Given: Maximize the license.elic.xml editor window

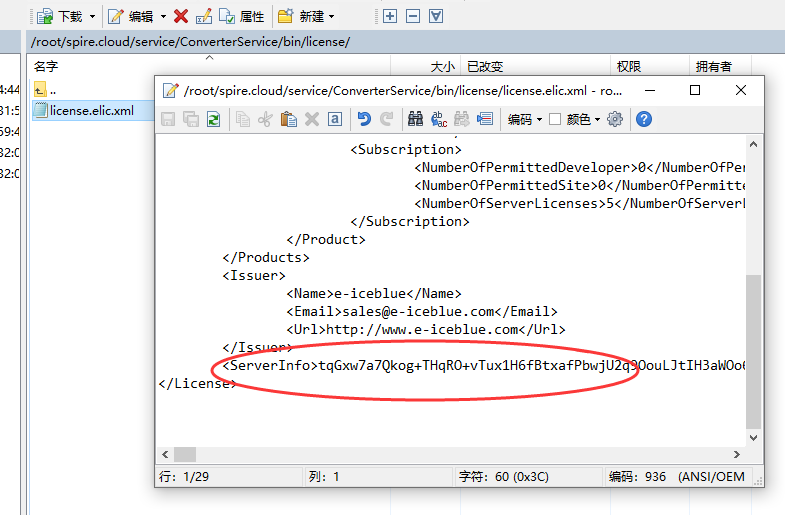Looking at the screenshot, I should click(x=695, y=90).
